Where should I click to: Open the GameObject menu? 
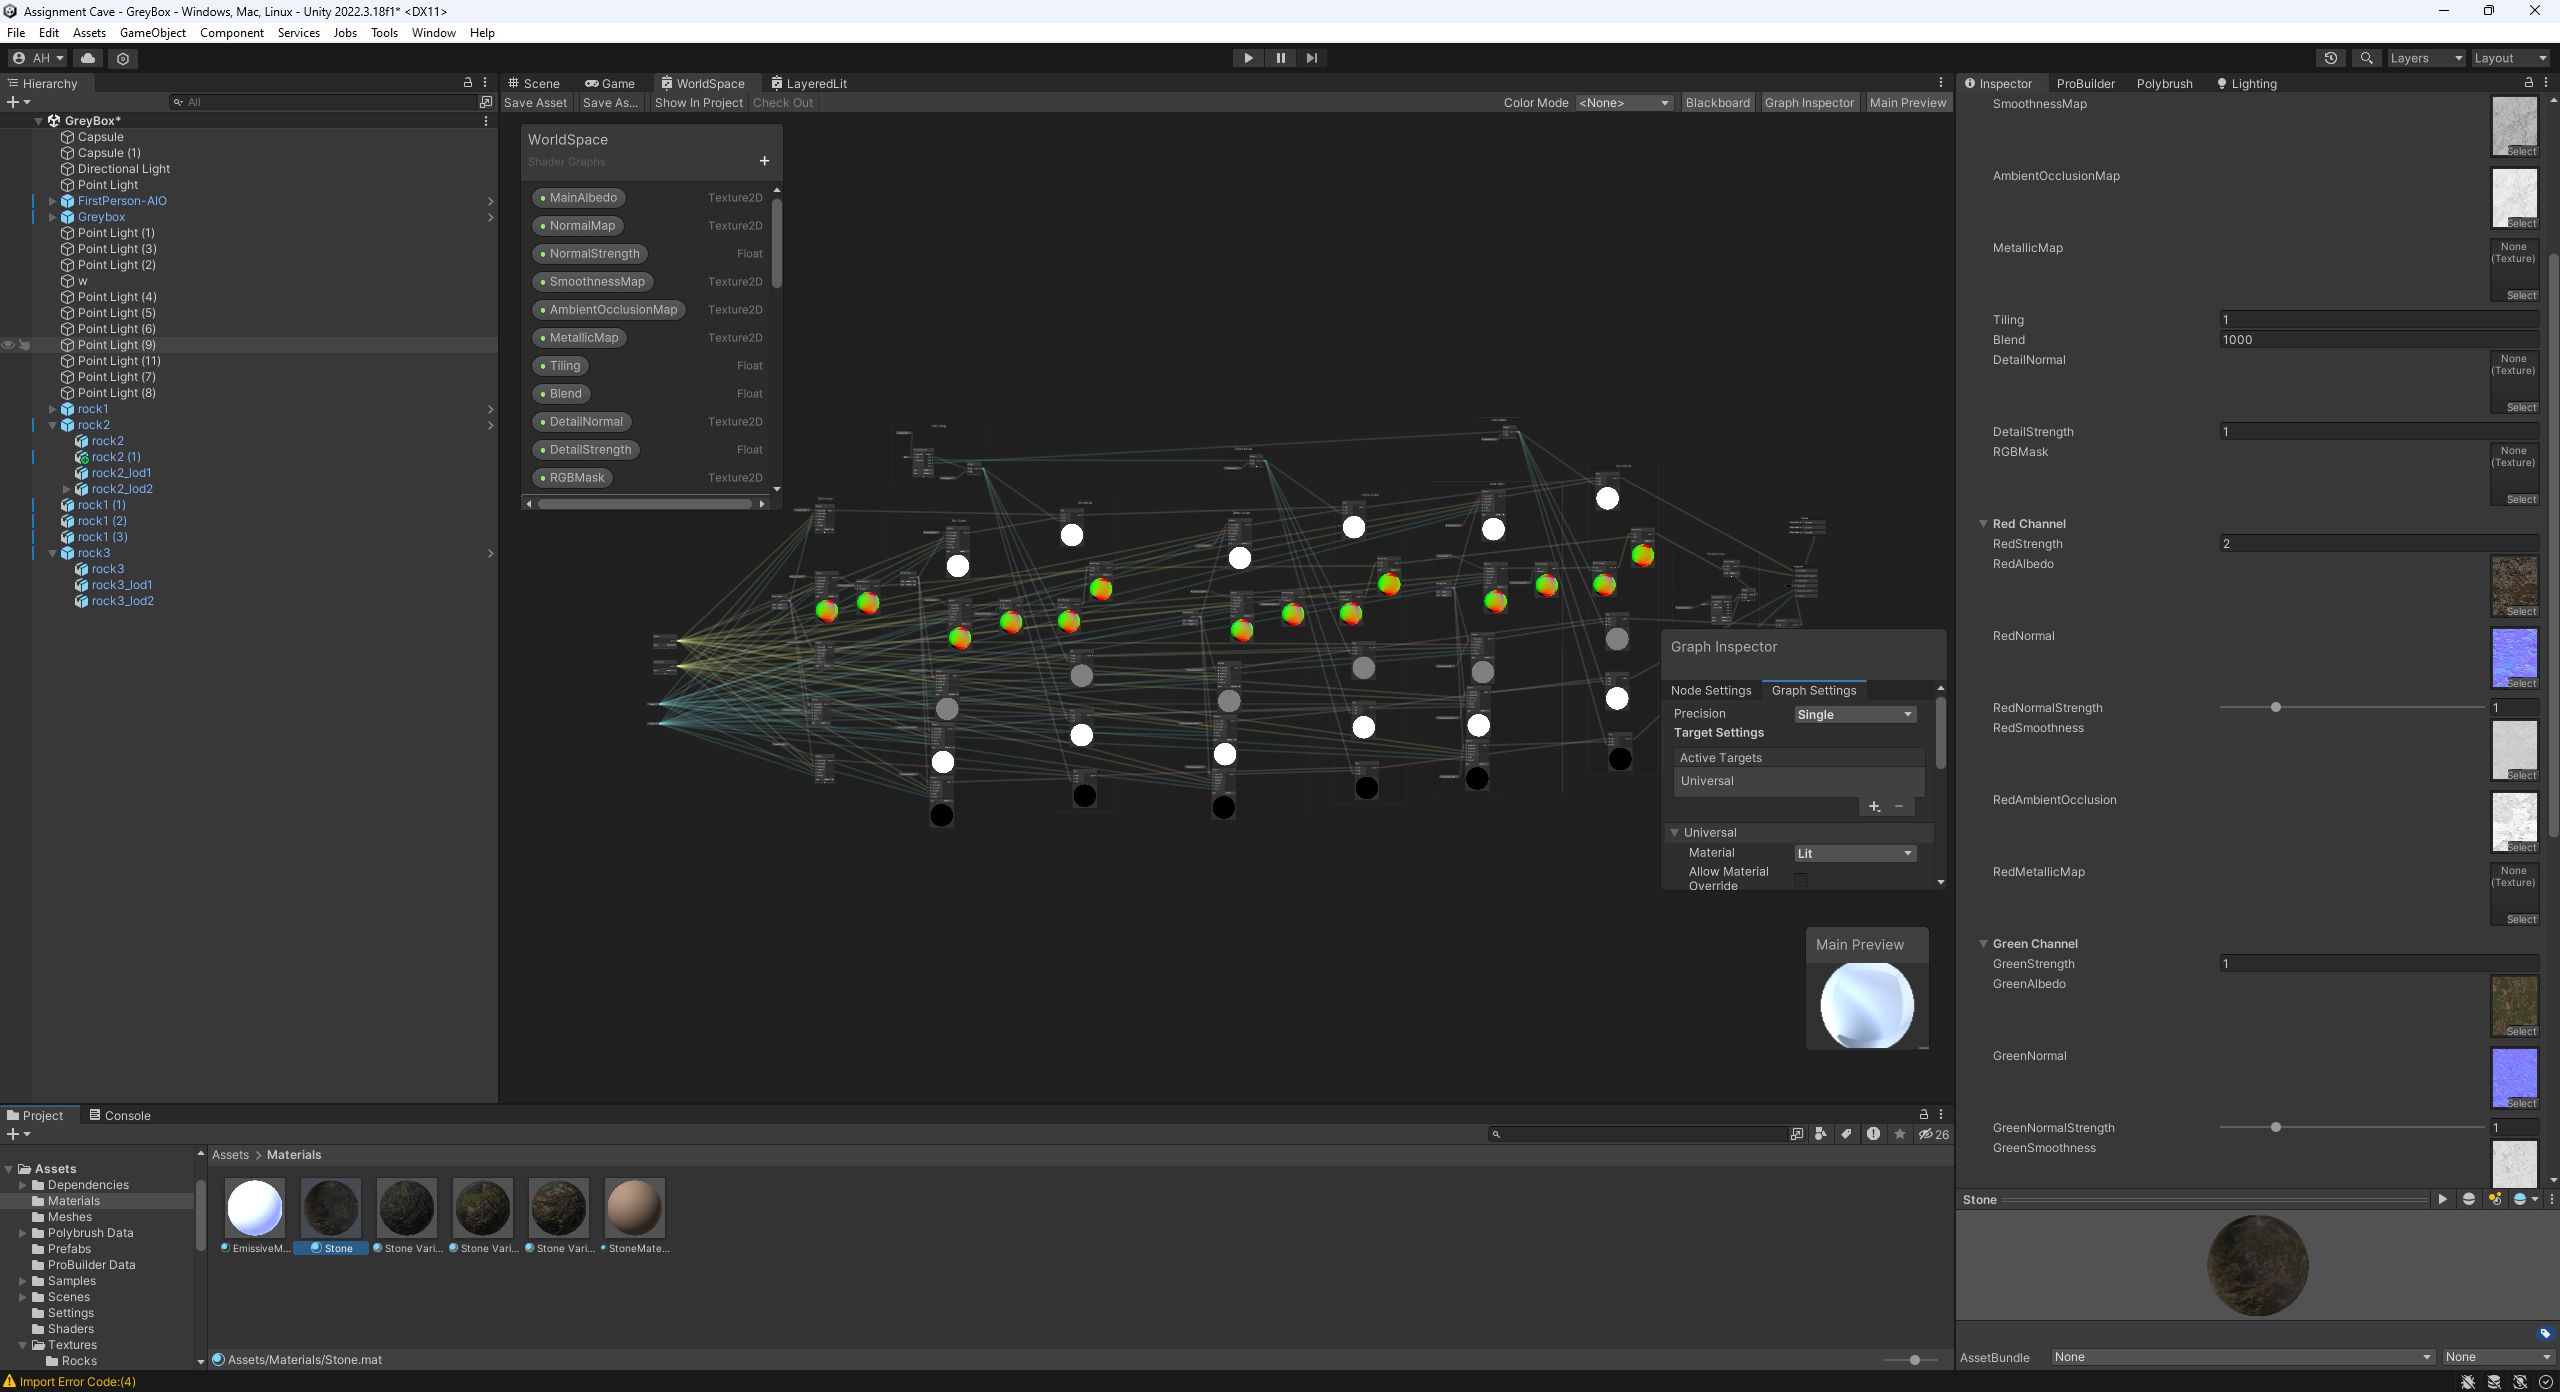click(x=152, y=33)
